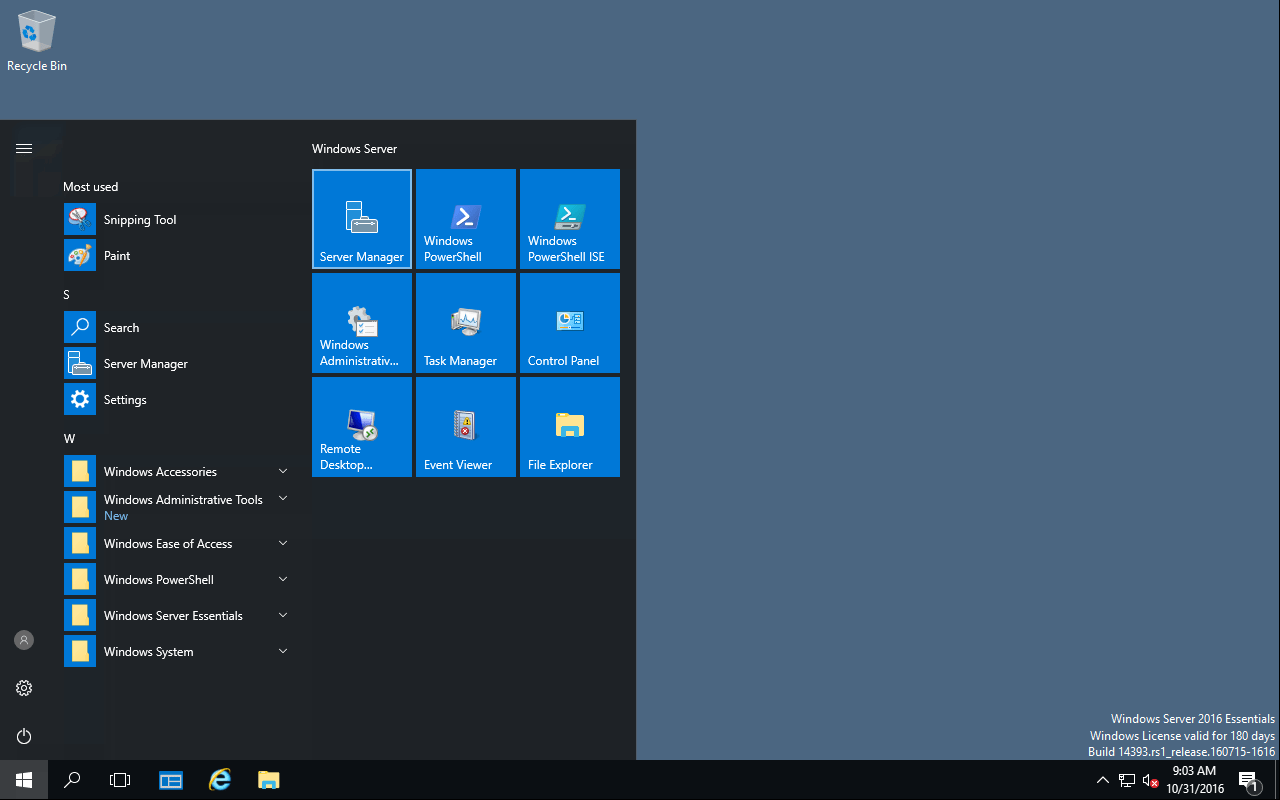
Task: Click the muted volume tray icon
Action: tap(1150, 780)
